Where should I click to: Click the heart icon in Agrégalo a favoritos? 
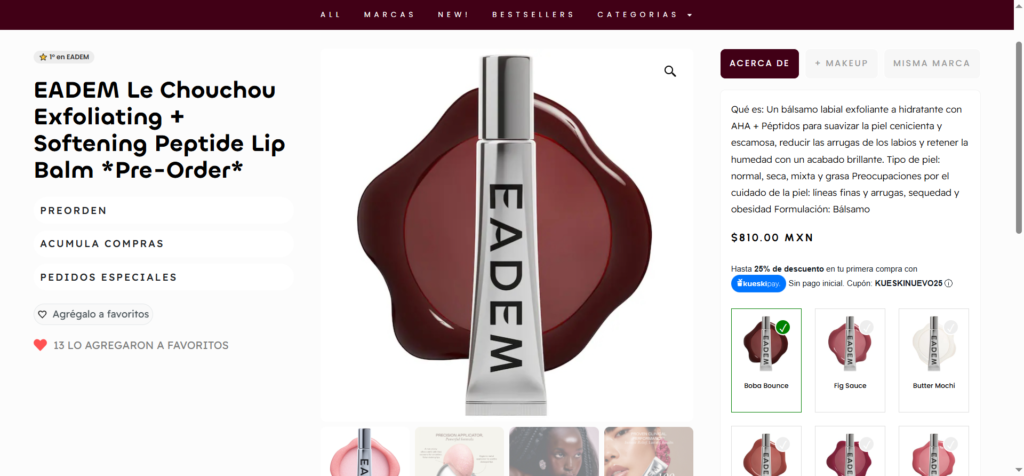pos(42,314)
